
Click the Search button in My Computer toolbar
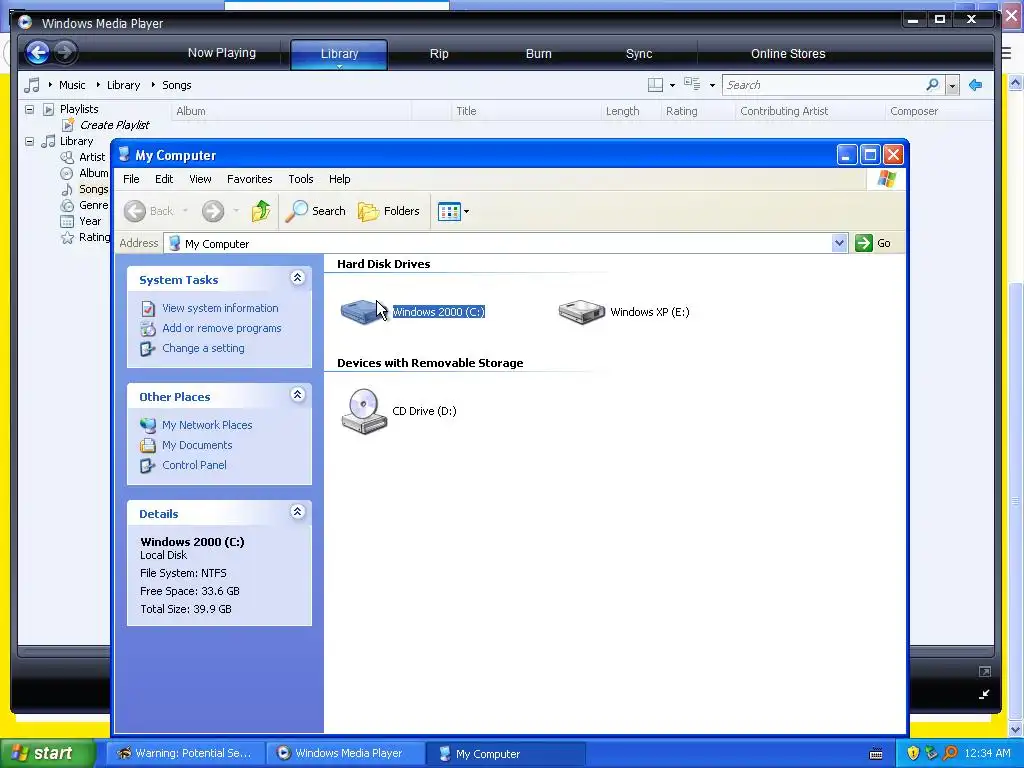coord(315,211)
